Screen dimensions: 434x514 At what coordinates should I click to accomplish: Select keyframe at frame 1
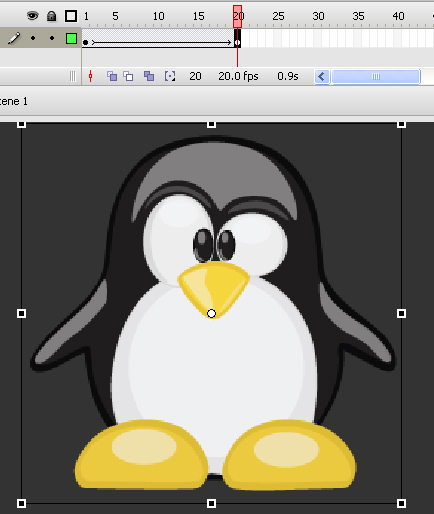coord(86,42)
